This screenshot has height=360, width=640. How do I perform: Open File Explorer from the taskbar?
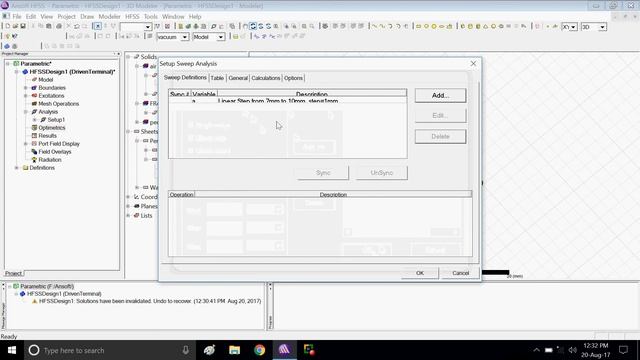pyautogui.click(x=234, y=350)
